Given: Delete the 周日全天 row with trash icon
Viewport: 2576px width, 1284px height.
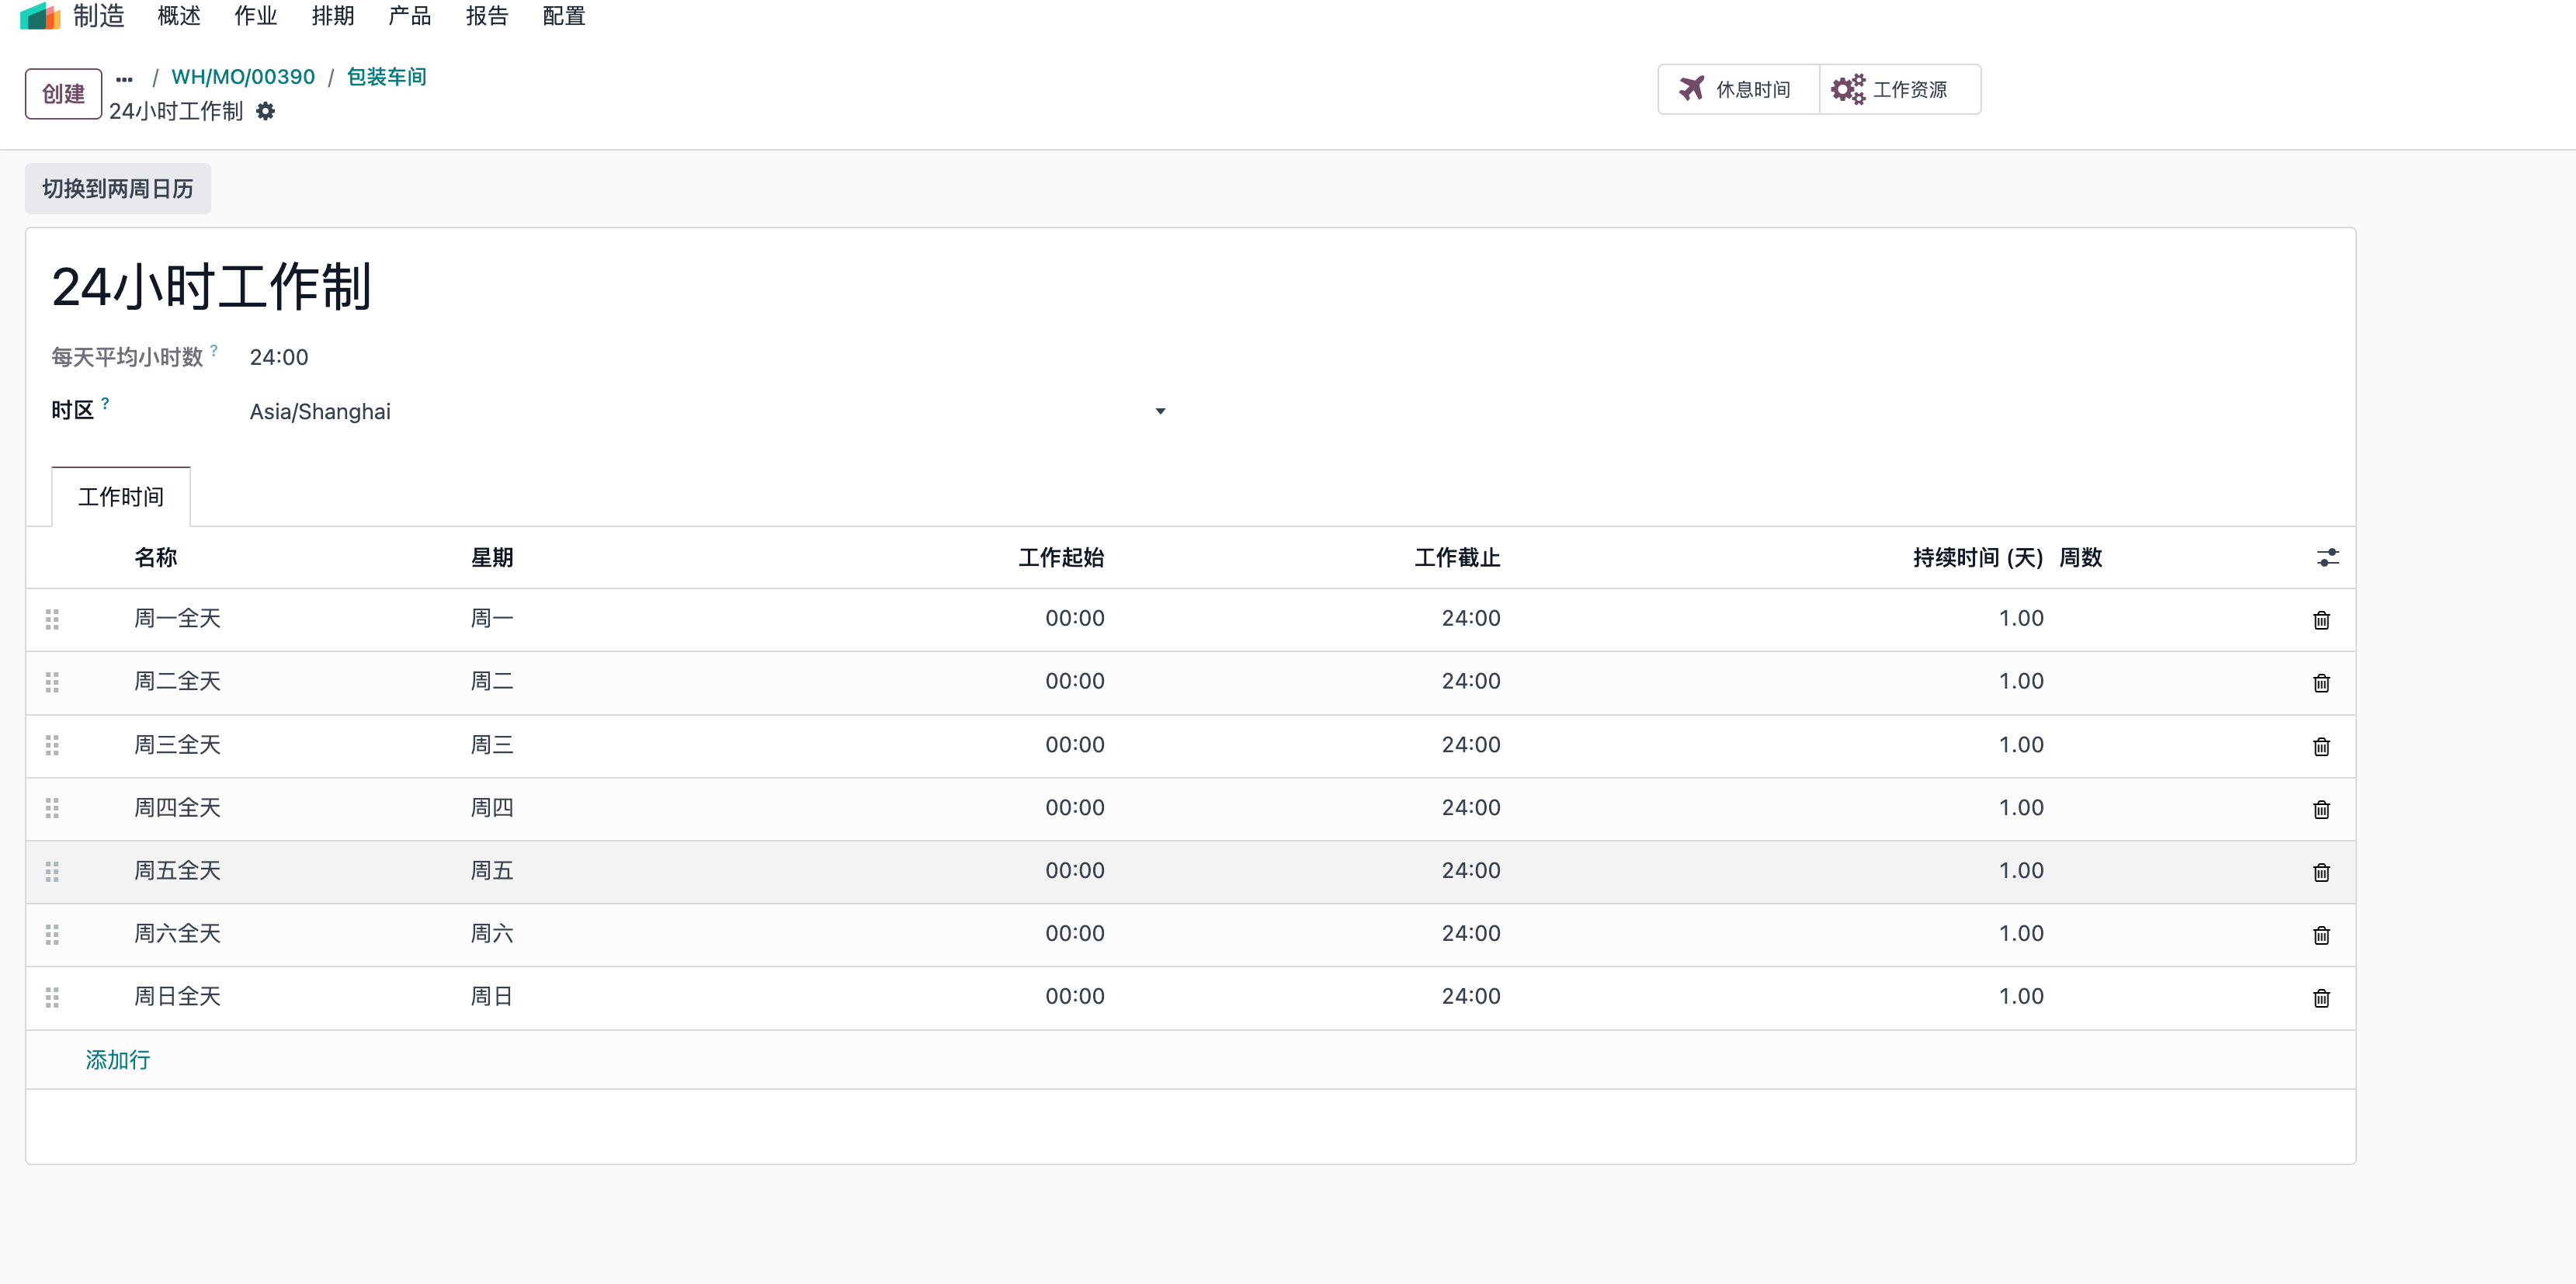Looking at the screenshot, I should tap(2321, 998).
